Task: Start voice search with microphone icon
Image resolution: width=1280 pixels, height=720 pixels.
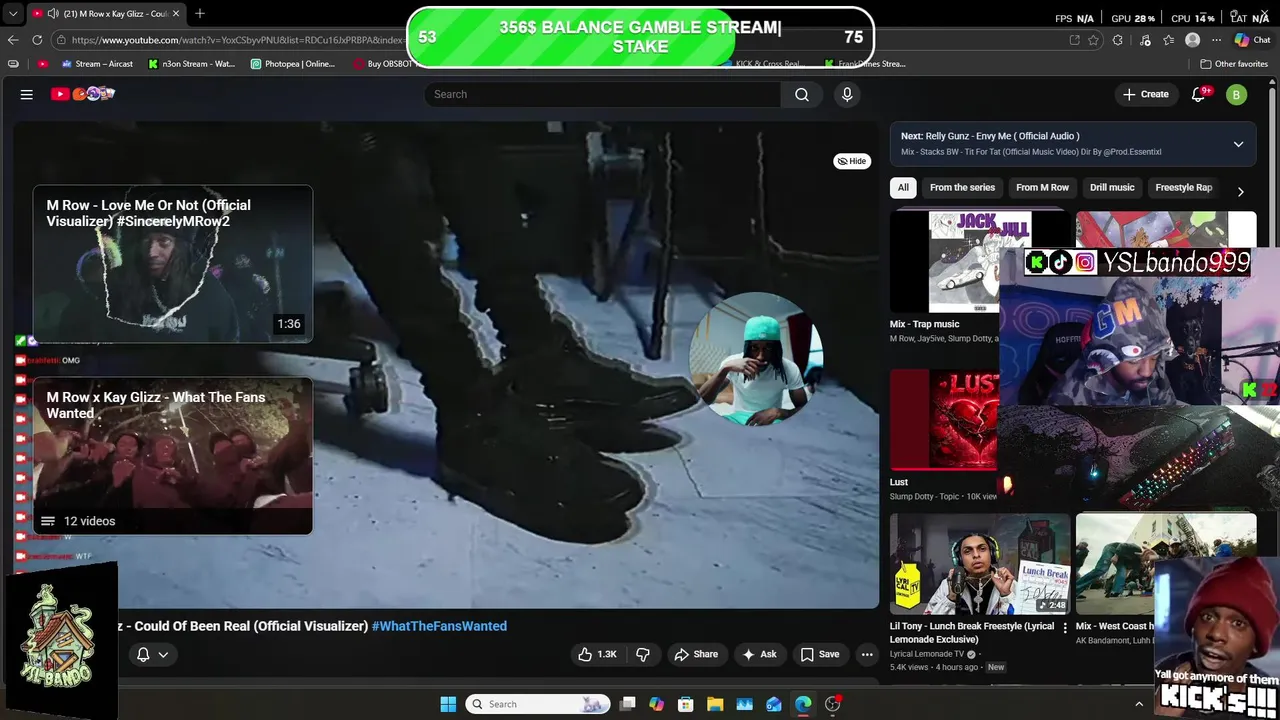Action: (x=847, y=94)
